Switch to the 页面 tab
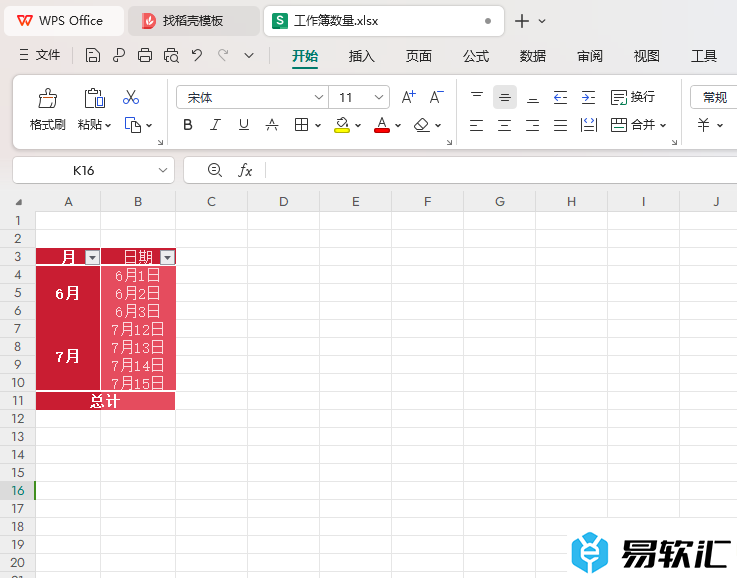The width and height of the screenshot is (737, 578). pos(419,56)
